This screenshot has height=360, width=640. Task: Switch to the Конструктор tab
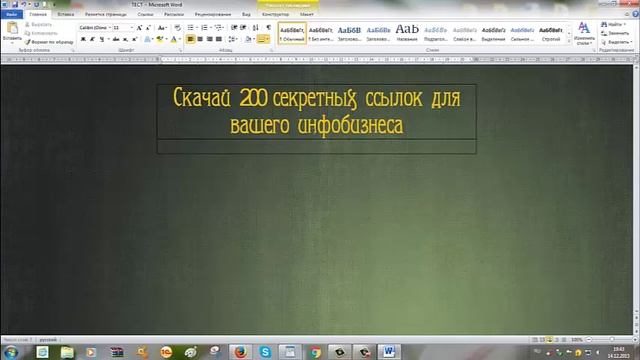pos(276,14)
